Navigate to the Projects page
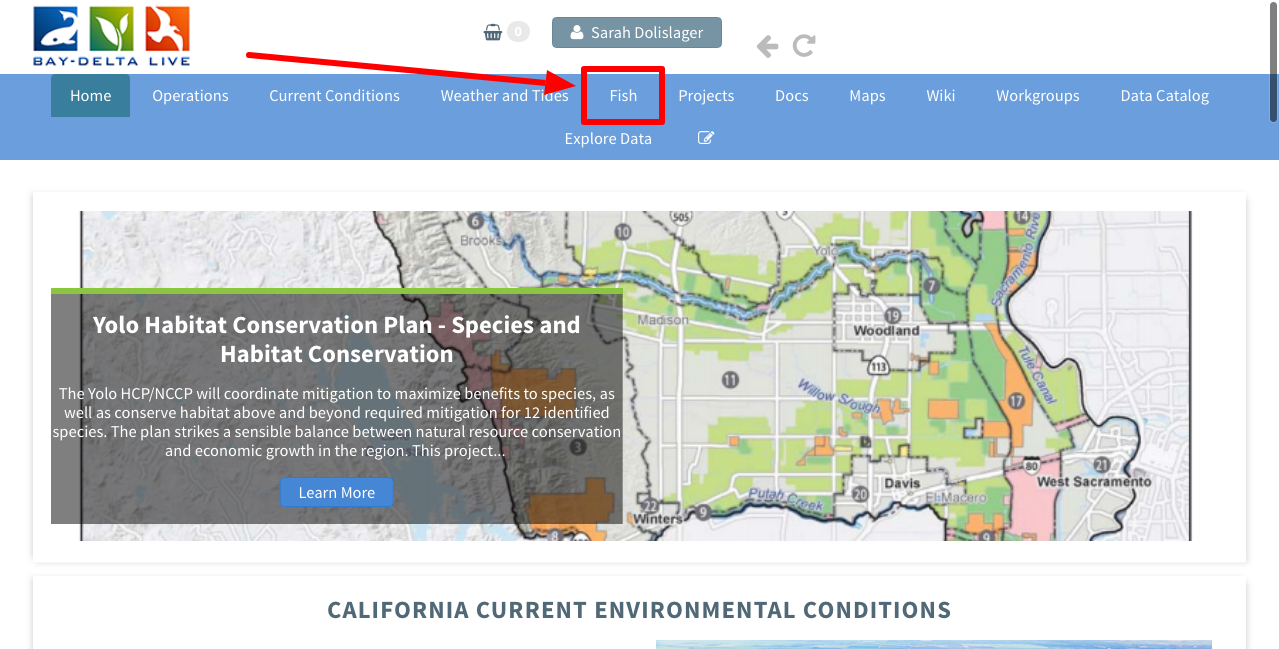 click(706, 96)
